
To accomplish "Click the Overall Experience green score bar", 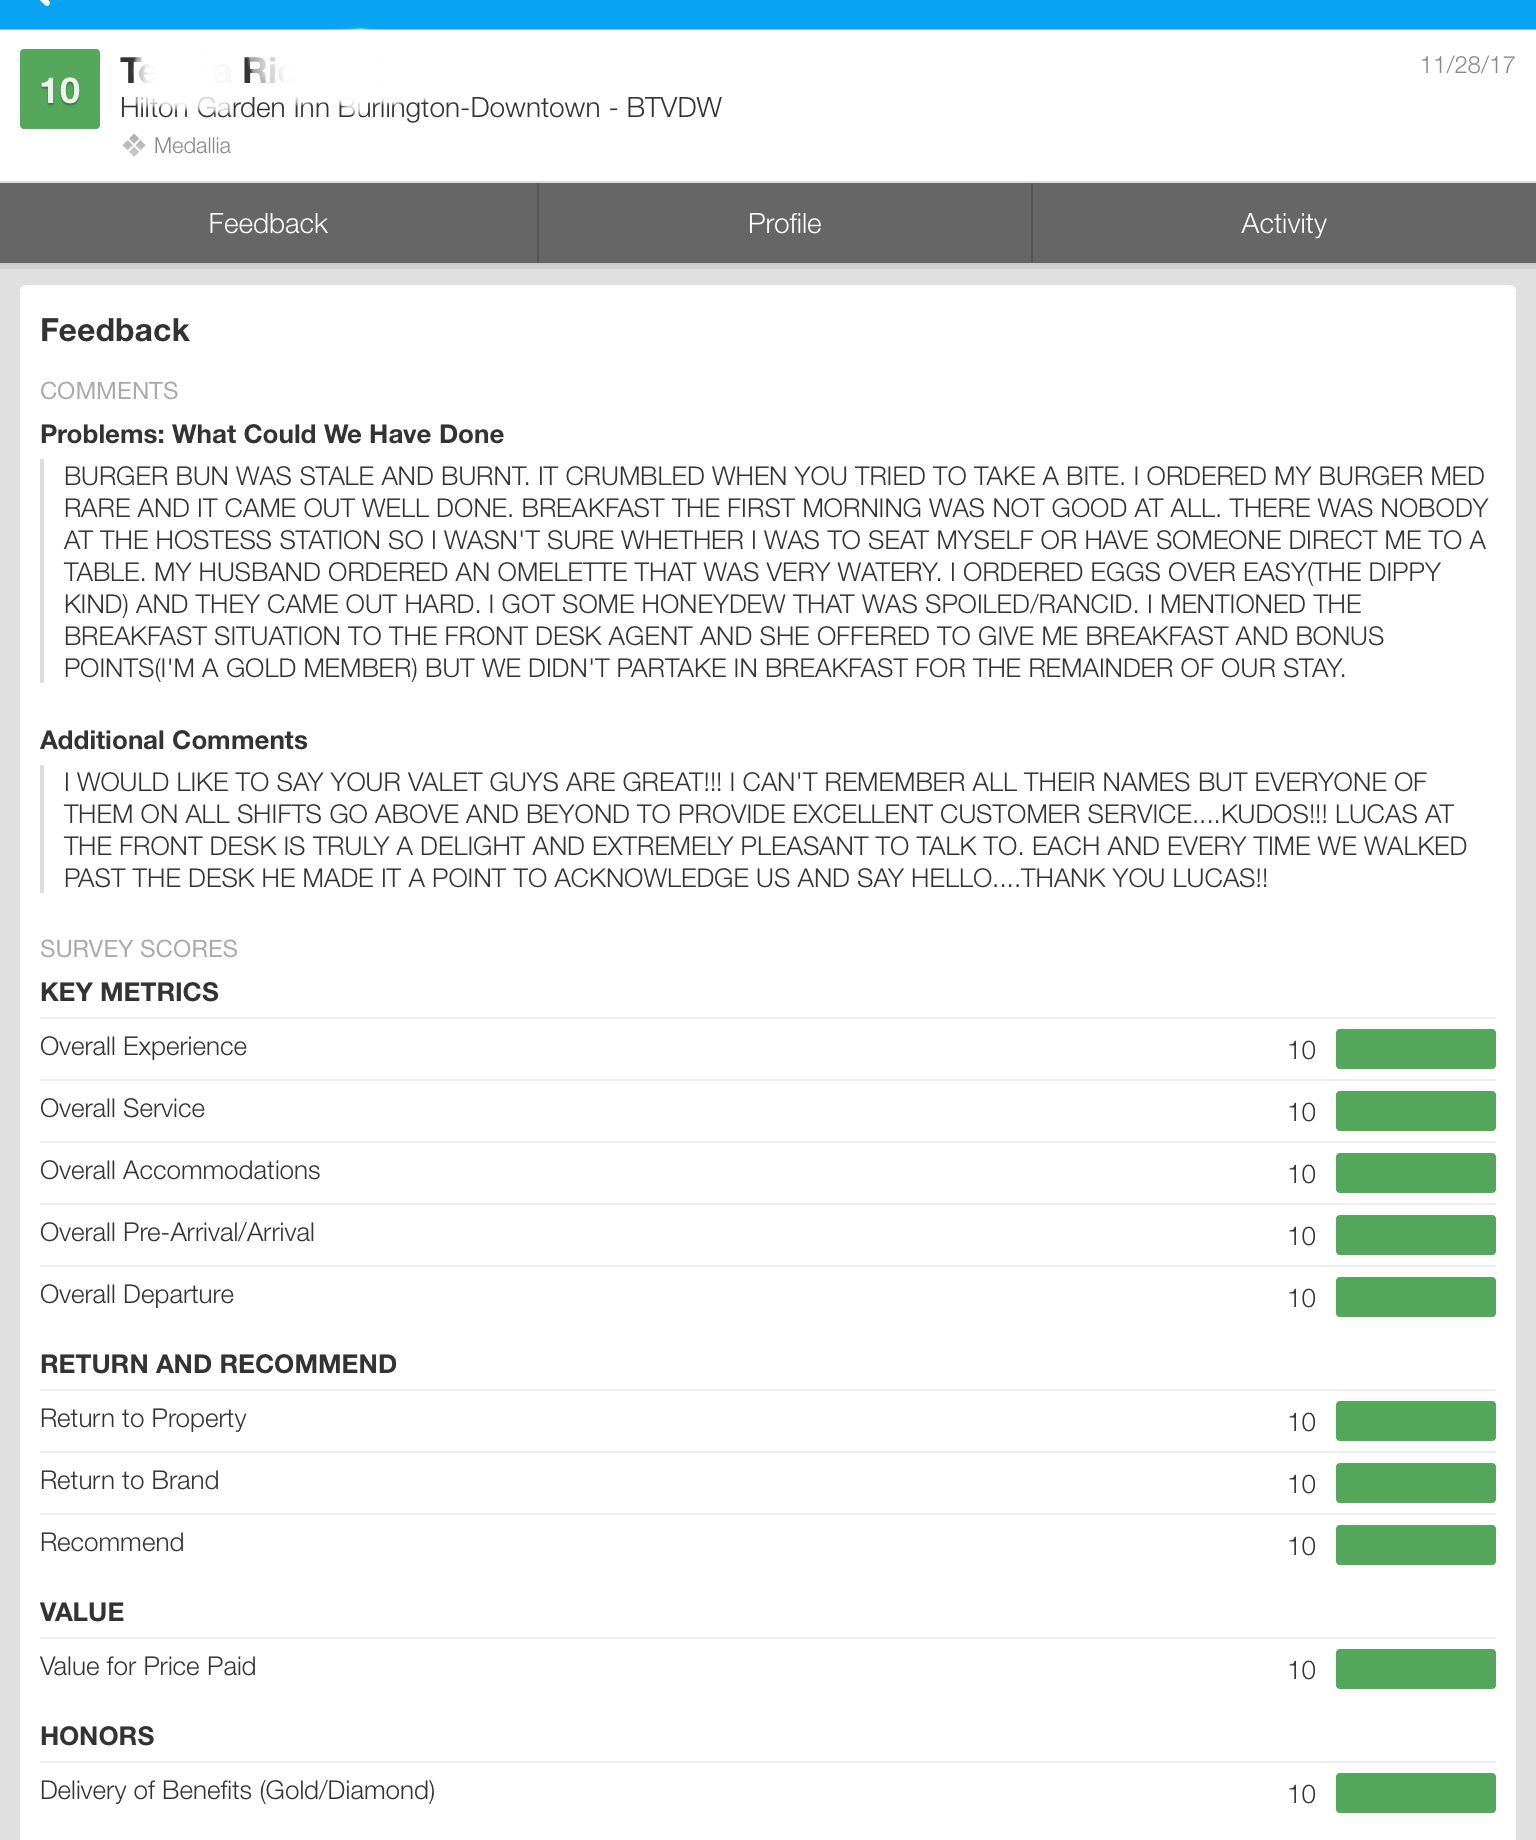I will tap(1415, 1049).
